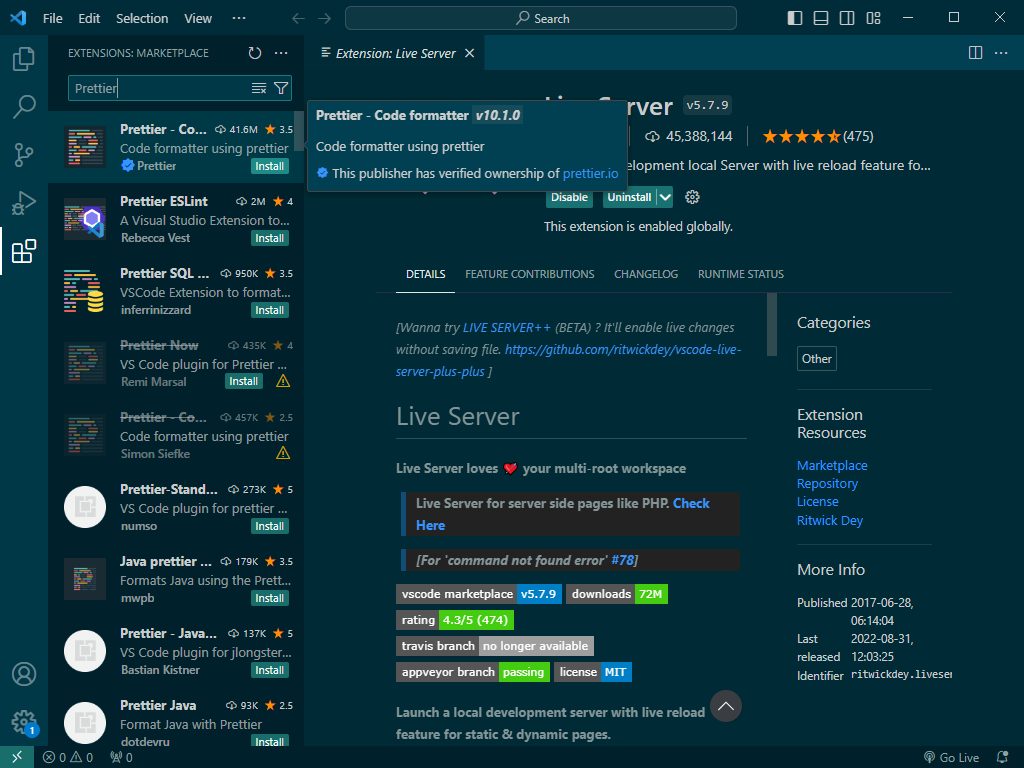
Task: Open forwarded ports status item
Action: [x=121, y=758]
